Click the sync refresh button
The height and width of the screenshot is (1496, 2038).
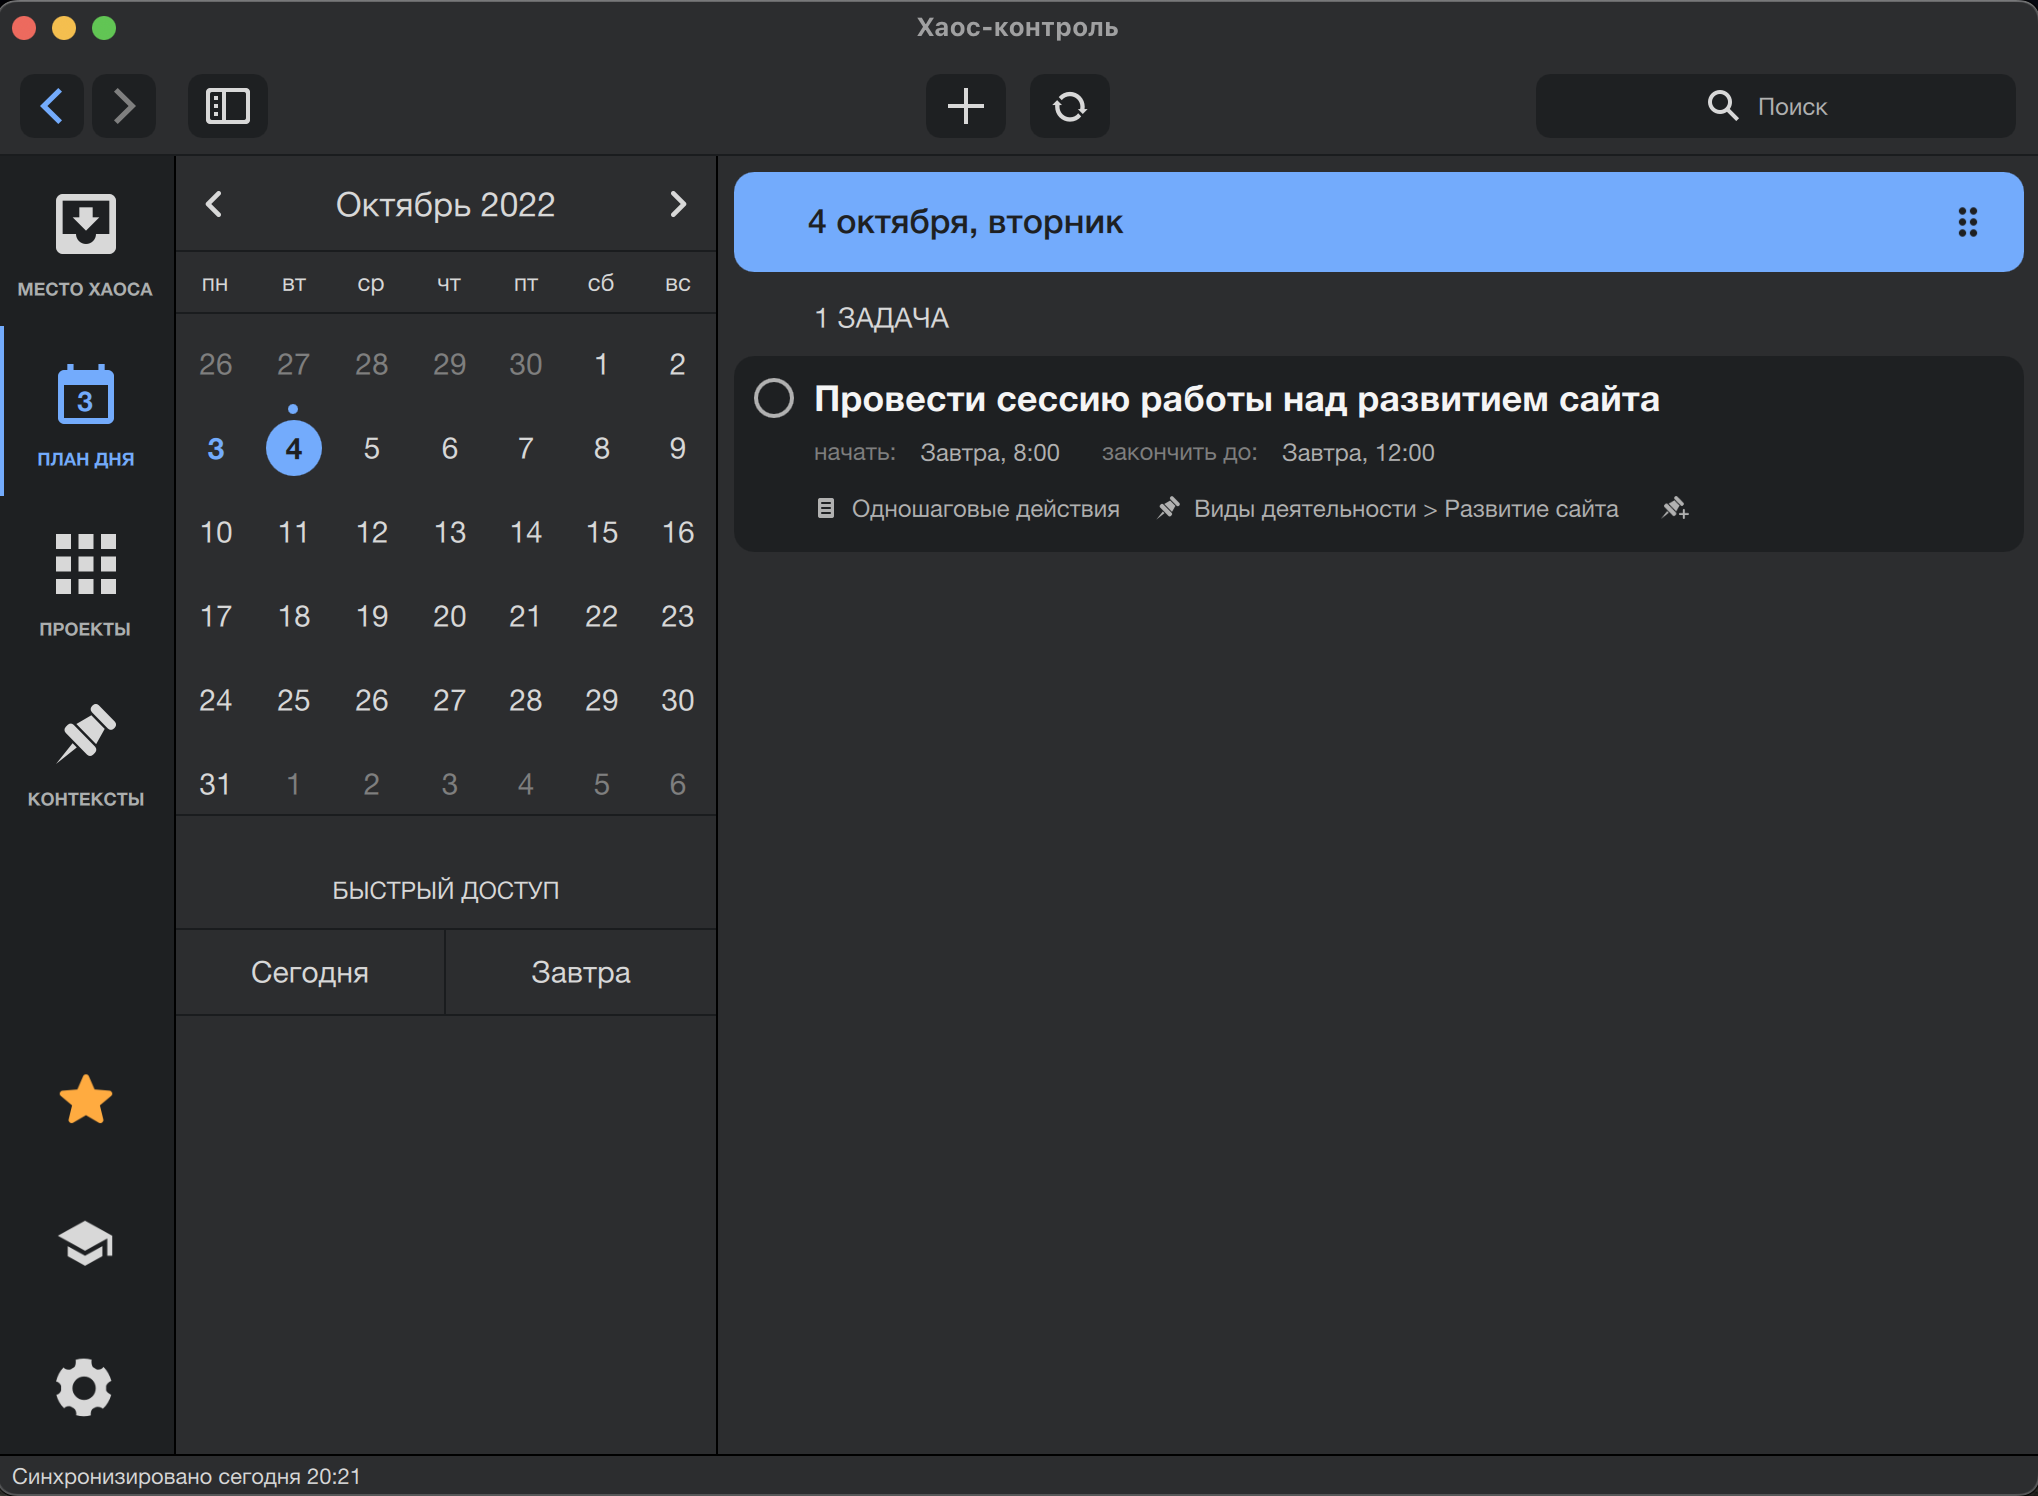pos(1069,106)
